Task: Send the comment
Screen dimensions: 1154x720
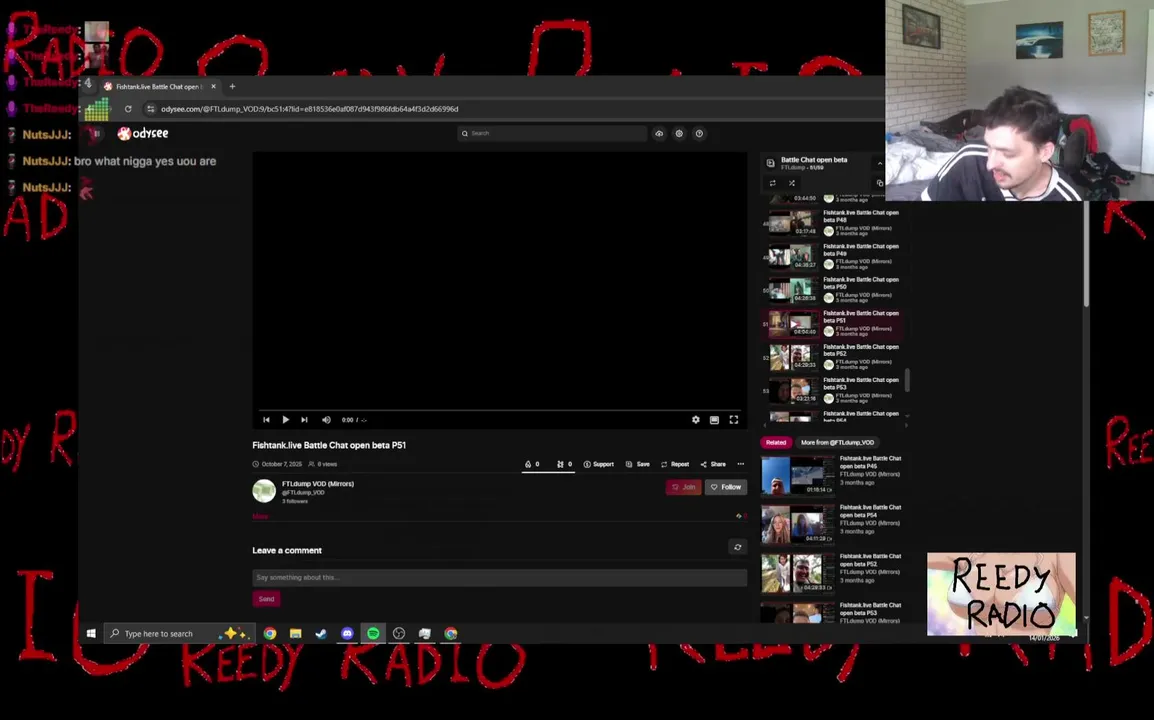Action: point(266,599)
